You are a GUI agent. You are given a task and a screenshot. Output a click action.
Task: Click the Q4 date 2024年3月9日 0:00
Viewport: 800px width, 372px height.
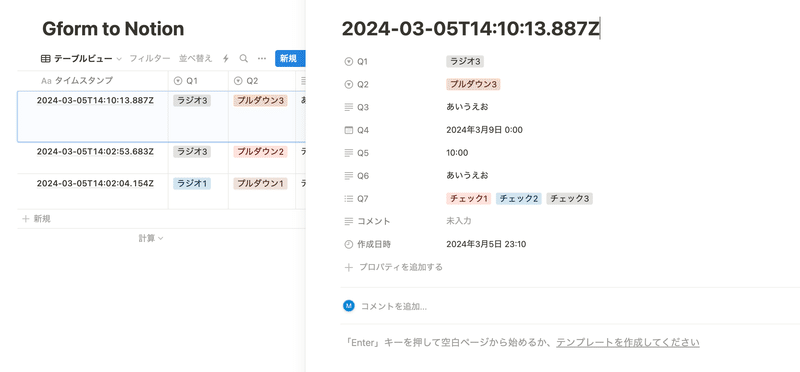[484, 130]
